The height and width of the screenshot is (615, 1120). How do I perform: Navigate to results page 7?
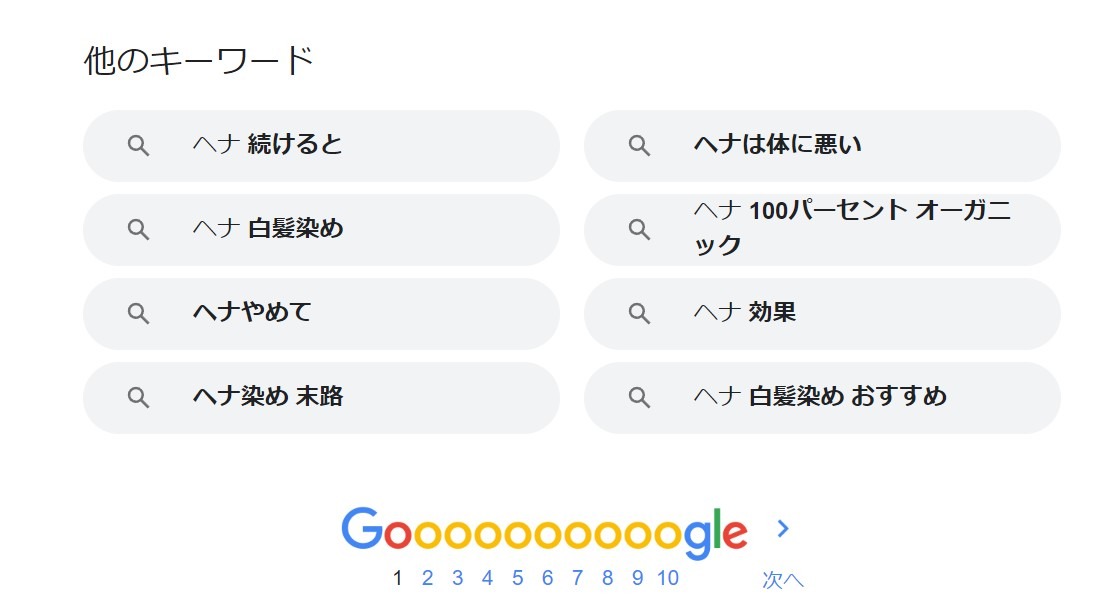point(577,578)
